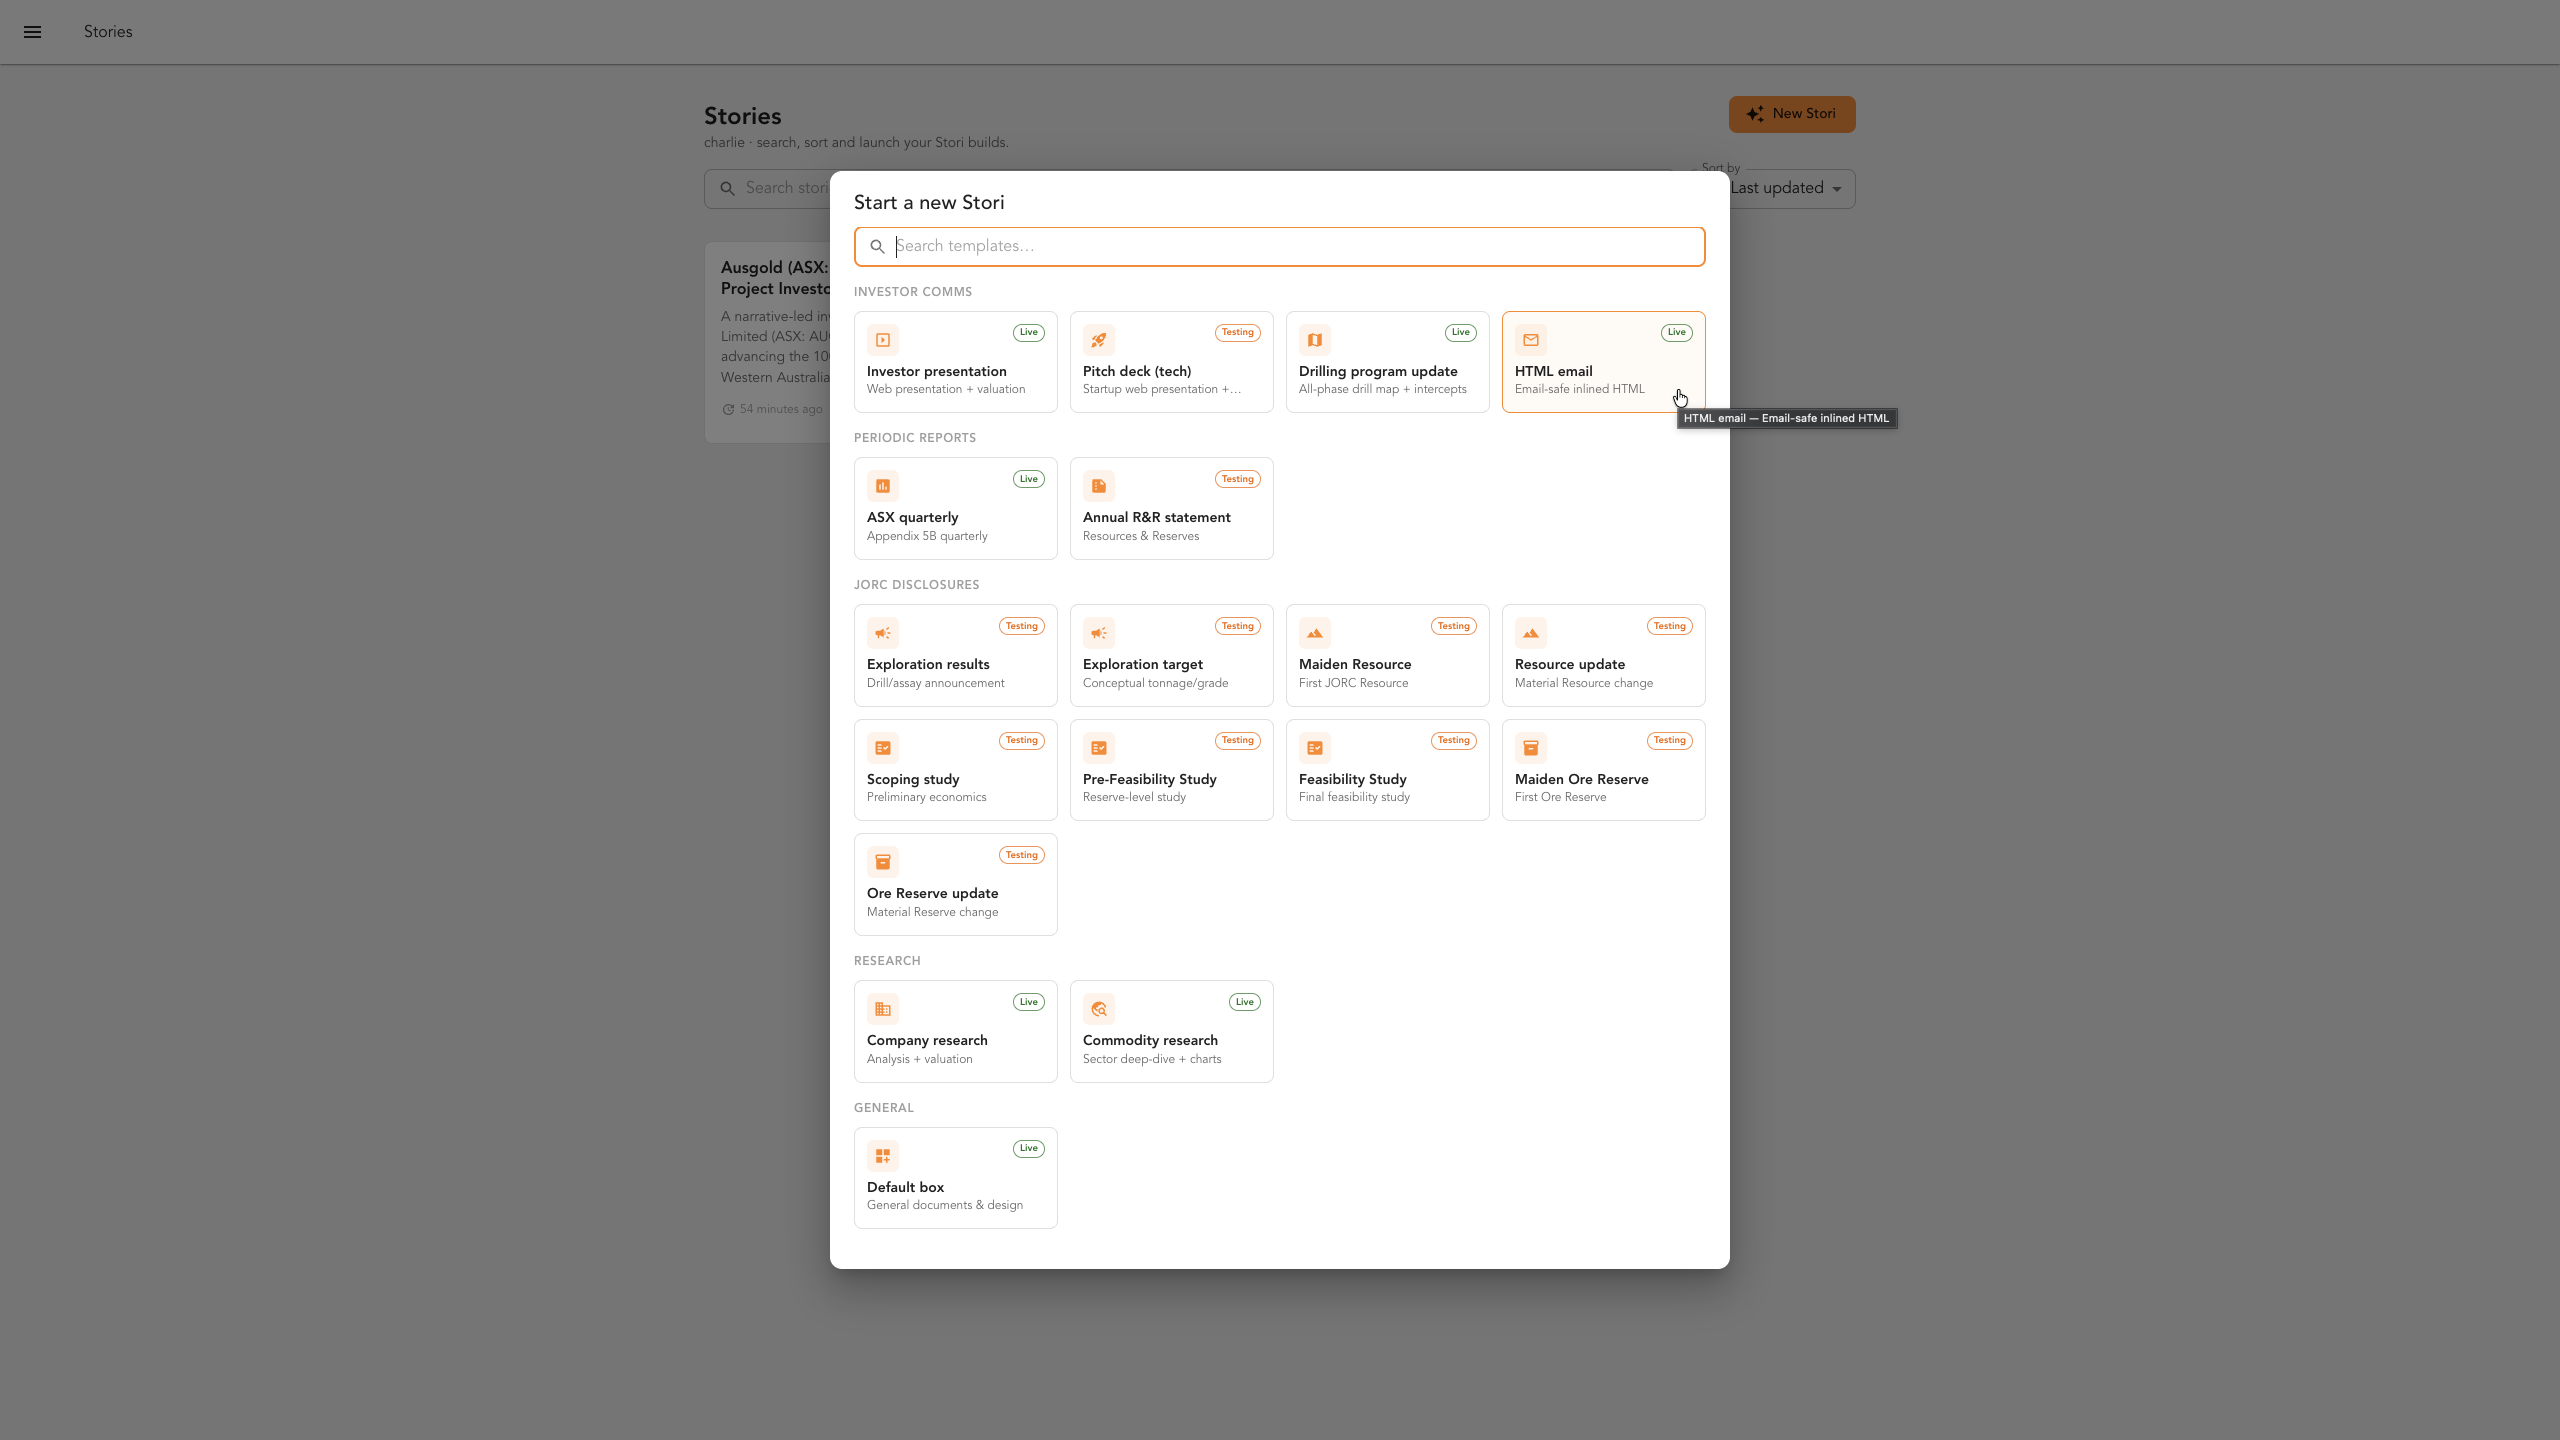Pick the Drilling program update template title

pos(1378,371)
